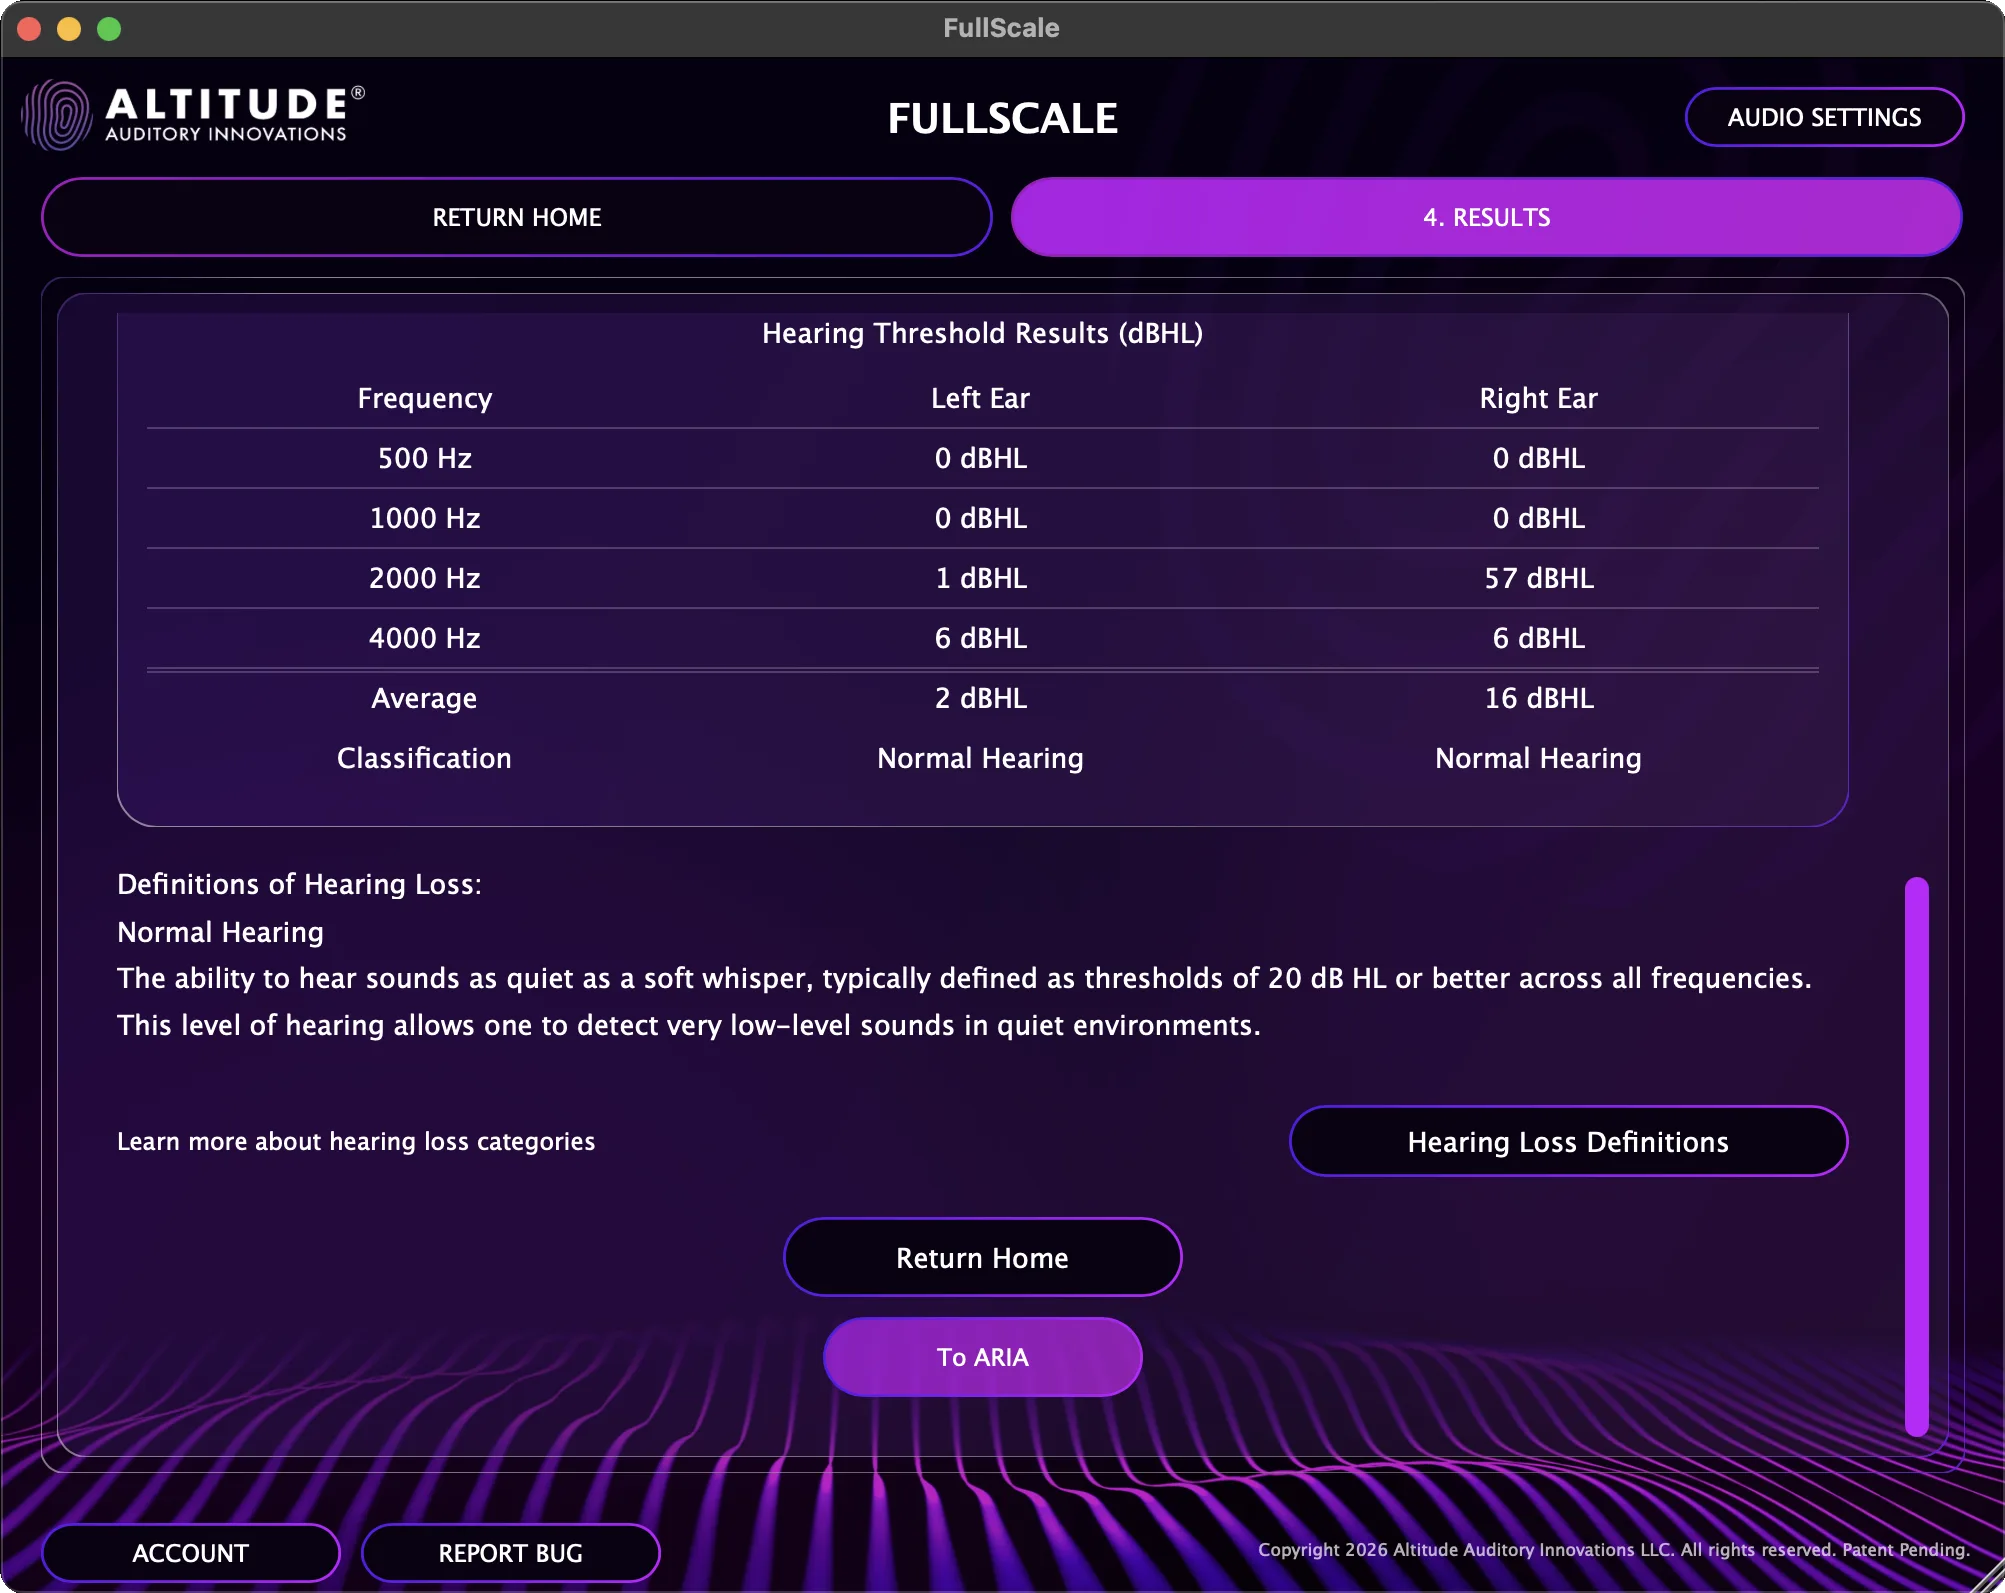
Task: Click the 57 dBHL right ear value
Action: coord(1538,578)
